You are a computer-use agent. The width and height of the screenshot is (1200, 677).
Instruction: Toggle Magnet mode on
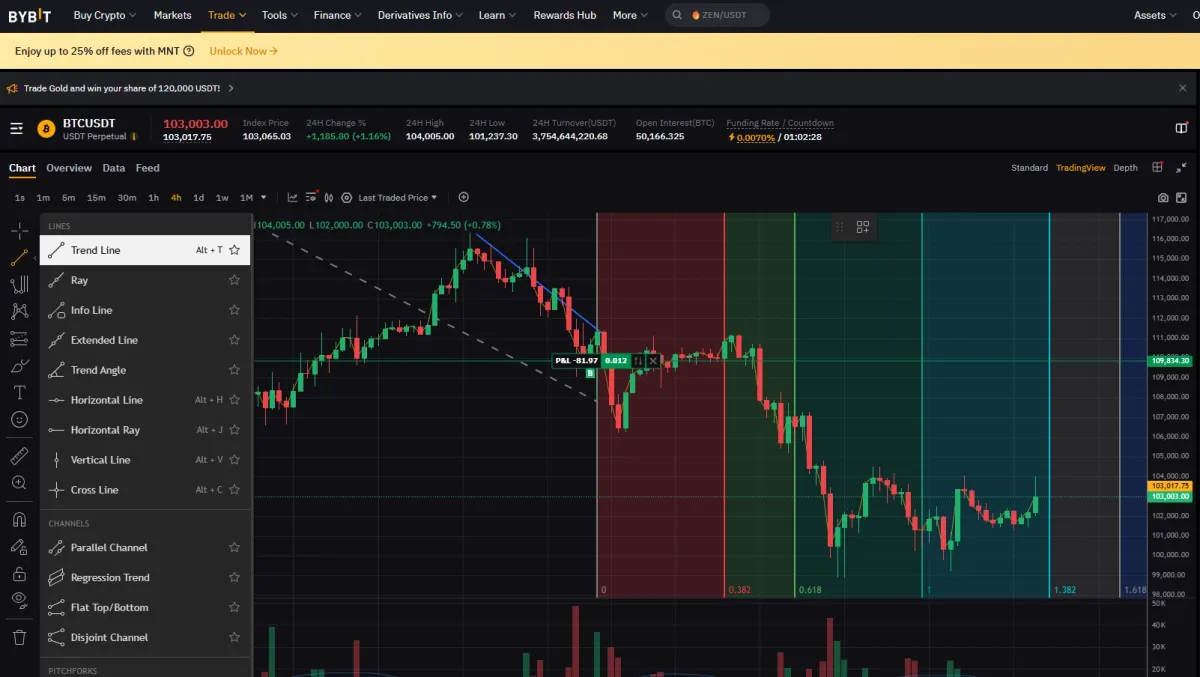click(x=19, y=519)
